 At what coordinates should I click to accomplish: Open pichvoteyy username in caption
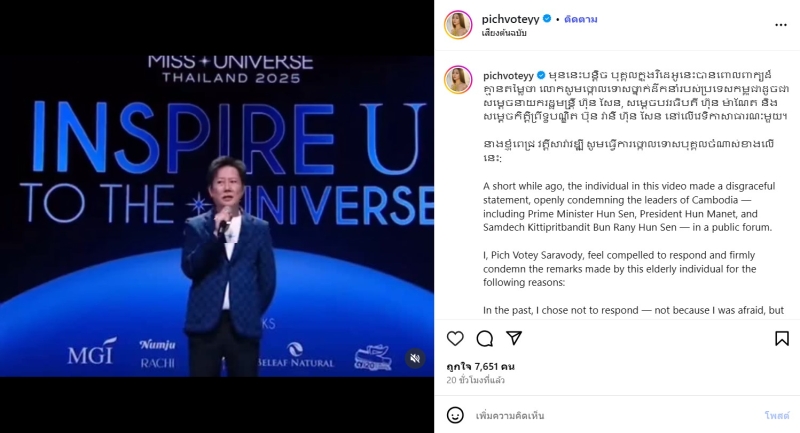coord(508,75)
